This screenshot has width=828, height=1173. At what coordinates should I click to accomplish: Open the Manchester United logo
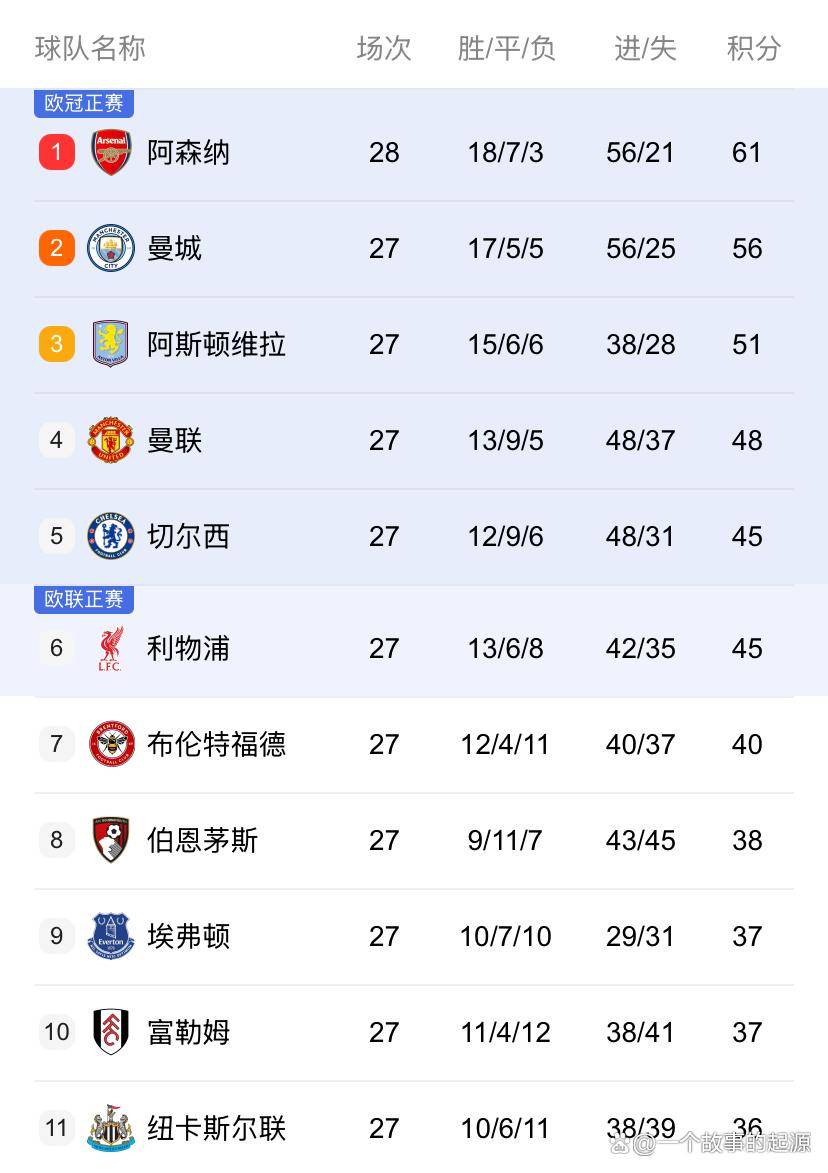coord(111,440)
